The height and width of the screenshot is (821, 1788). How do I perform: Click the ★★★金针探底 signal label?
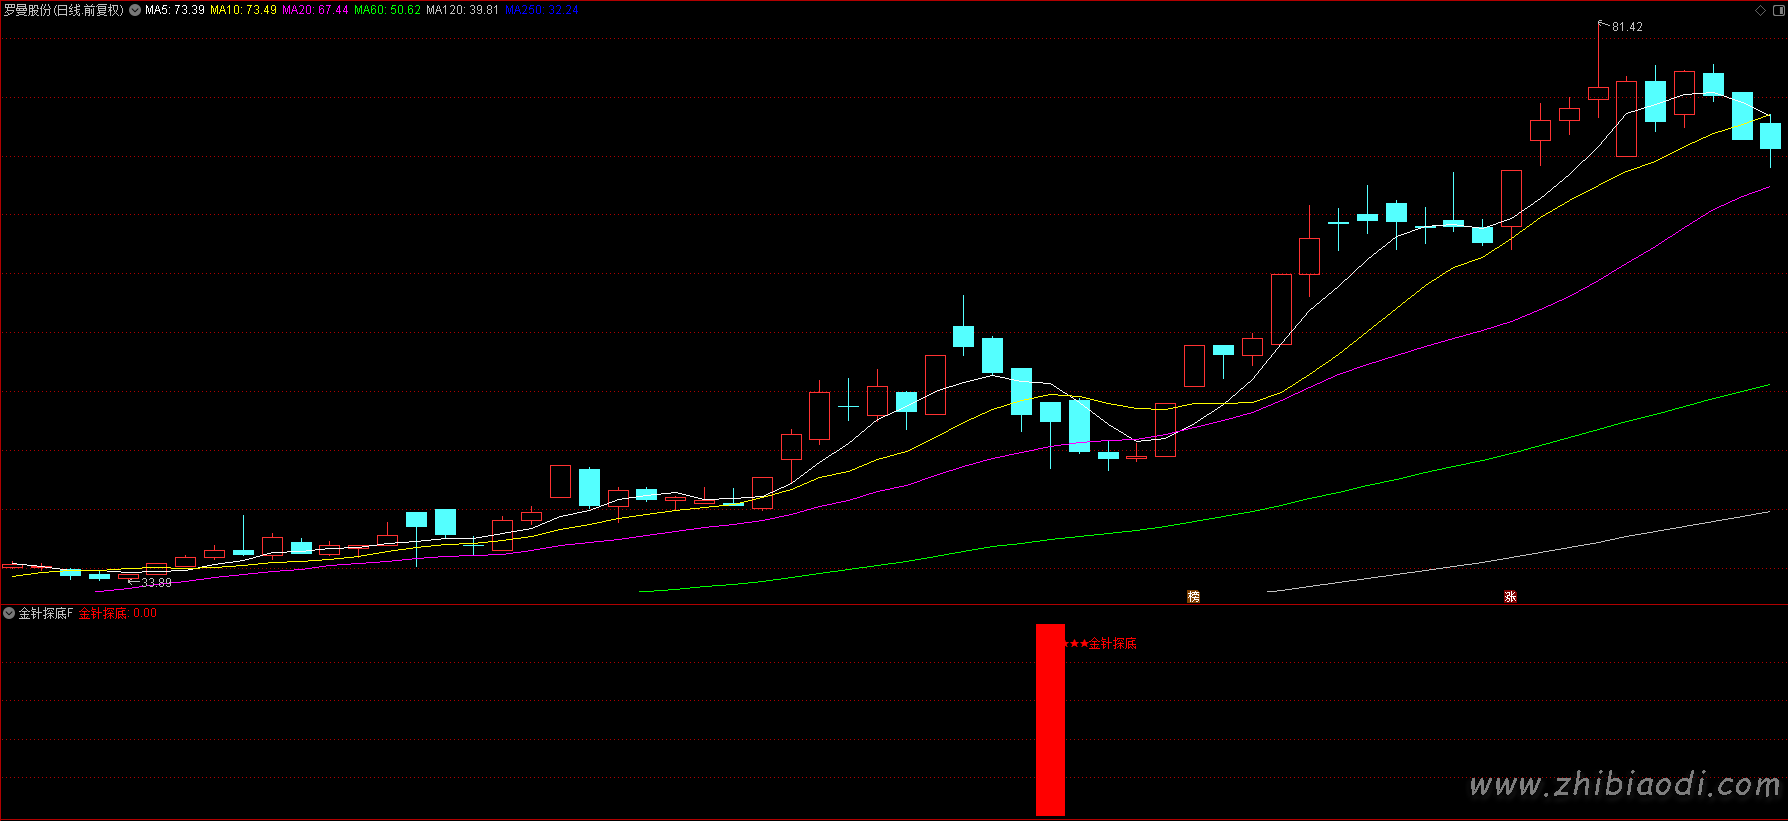pos(1101,644)
